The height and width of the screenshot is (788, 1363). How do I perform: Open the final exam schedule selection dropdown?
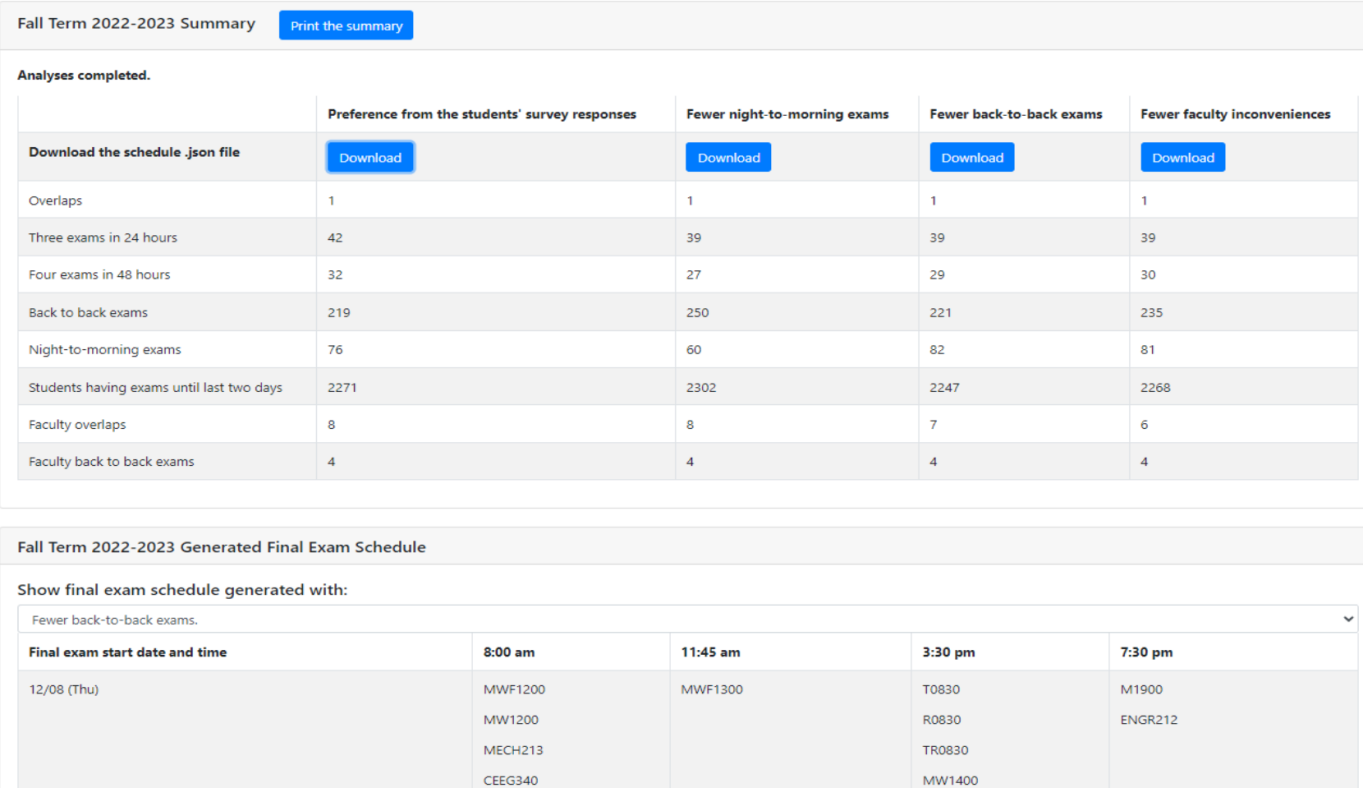pos(687,620)
